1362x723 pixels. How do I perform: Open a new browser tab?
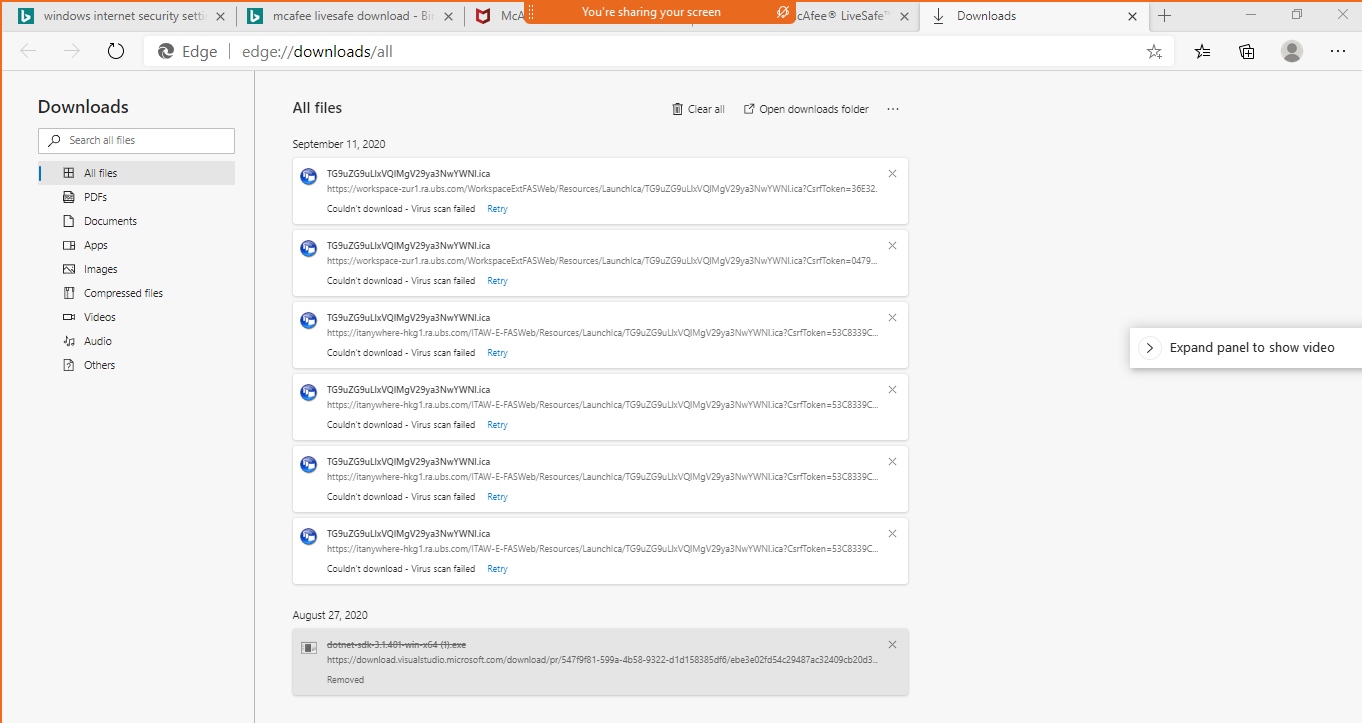pos(1165,16)
